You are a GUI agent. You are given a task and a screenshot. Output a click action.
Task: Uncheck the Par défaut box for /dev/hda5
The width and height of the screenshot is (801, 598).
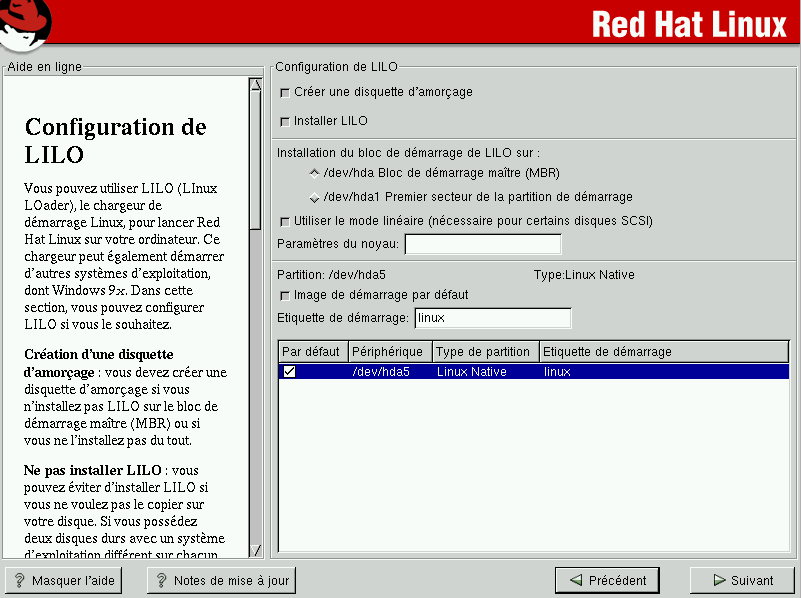(x=289, y=372)
